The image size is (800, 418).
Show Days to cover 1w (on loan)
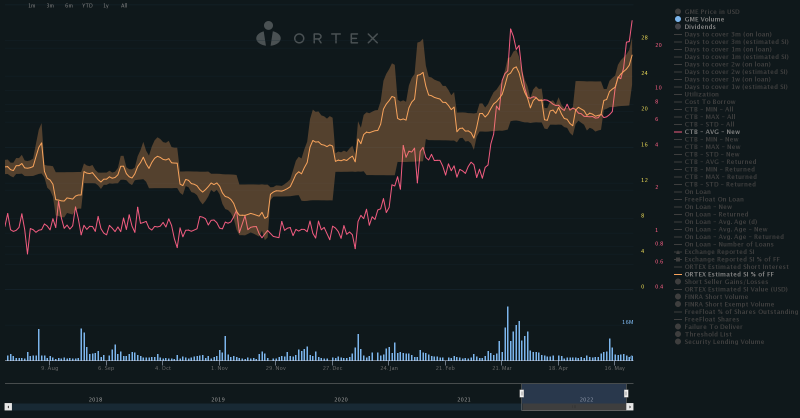click(x=722, y=79)
